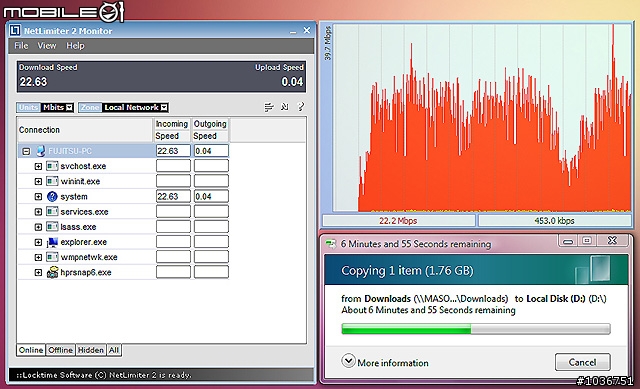Click the system question mark icon
The image size is (640, 389).
coord(52,196)
